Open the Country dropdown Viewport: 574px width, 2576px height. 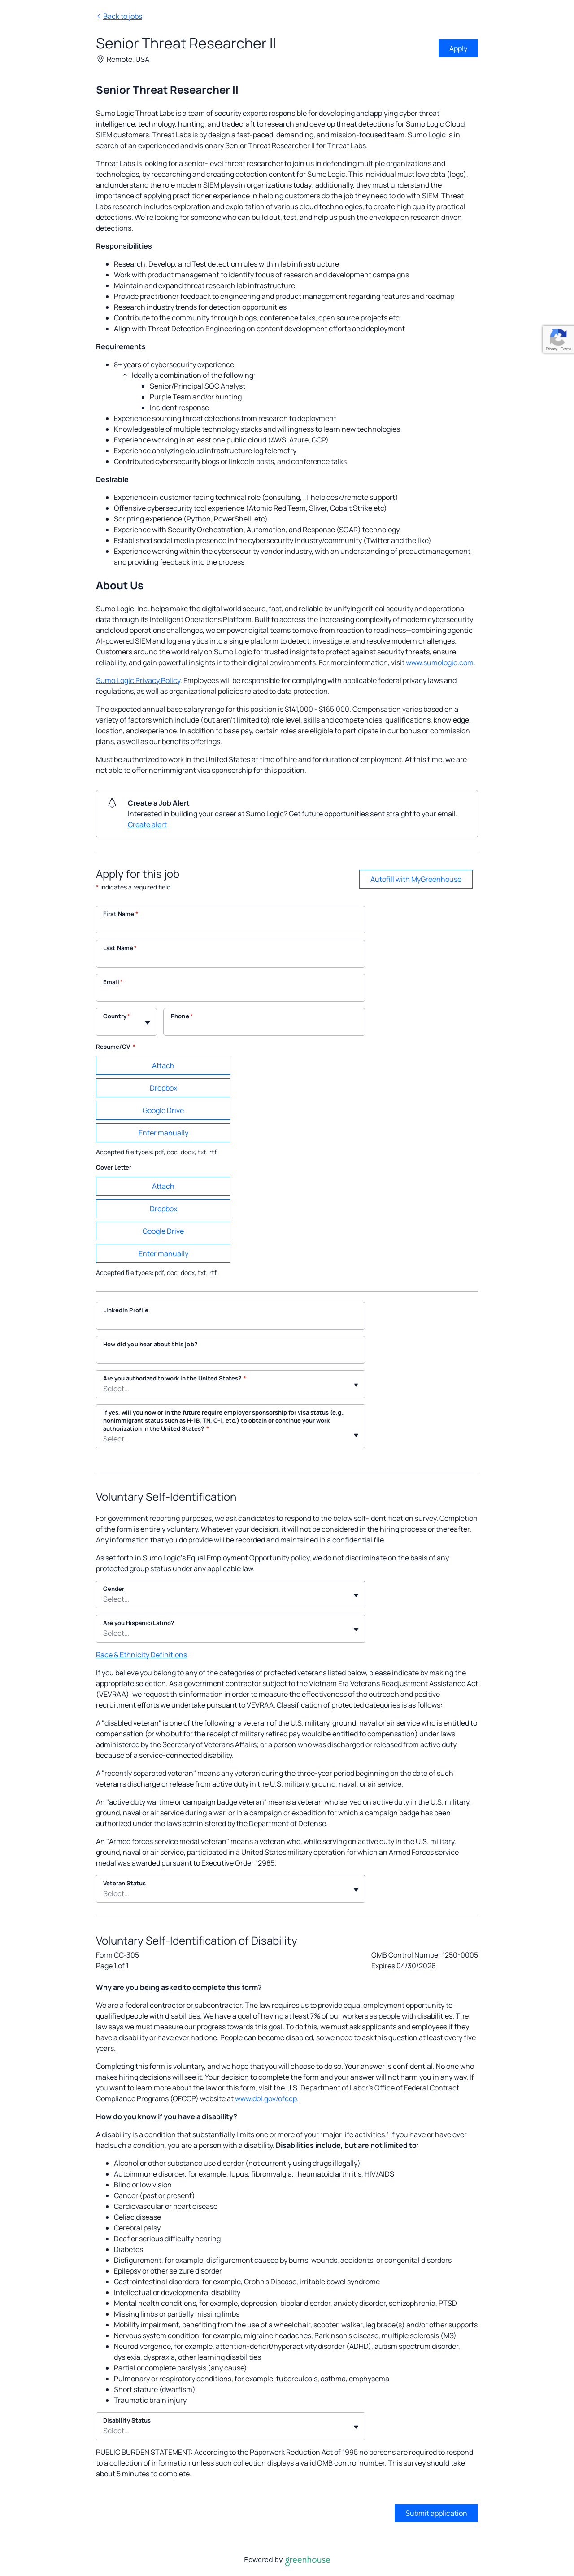point(126,1022)
